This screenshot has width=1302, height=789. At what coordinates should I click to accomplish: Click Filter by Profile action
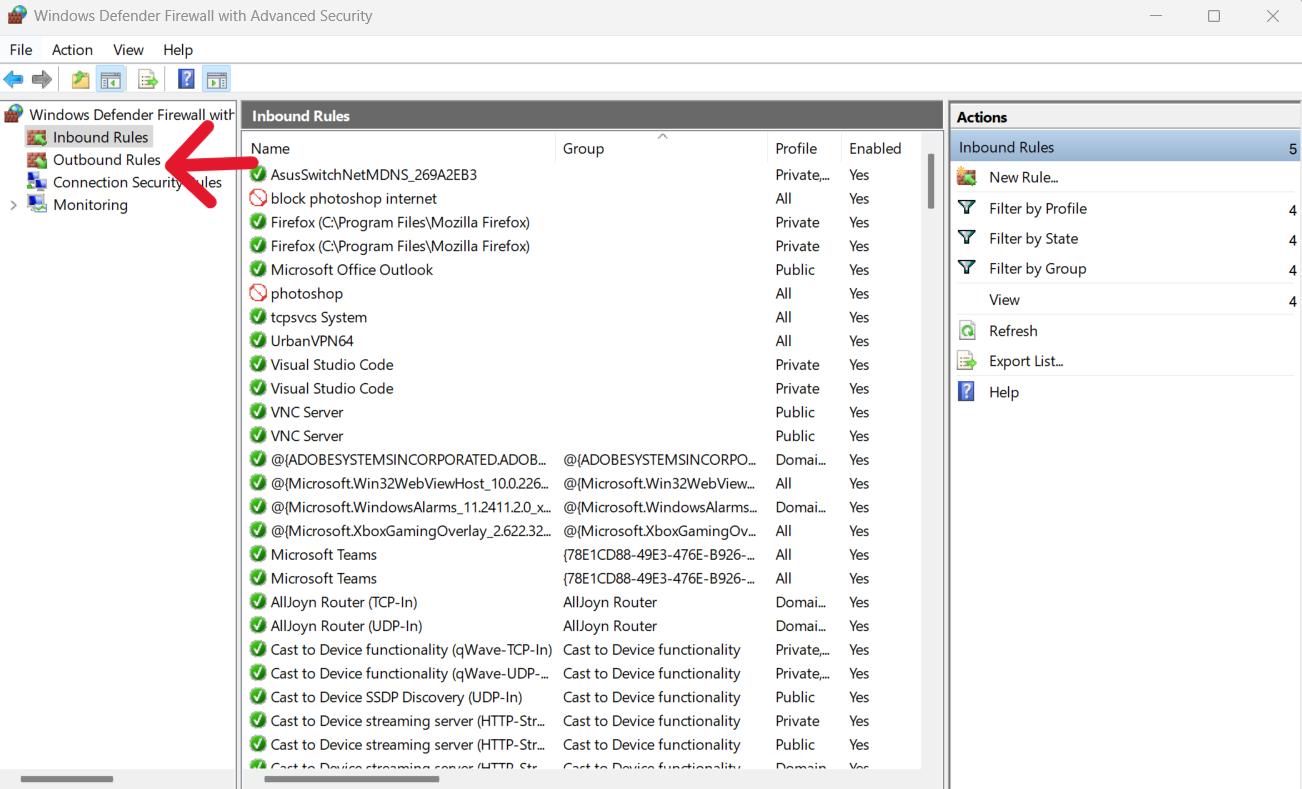click(1038, 208)
